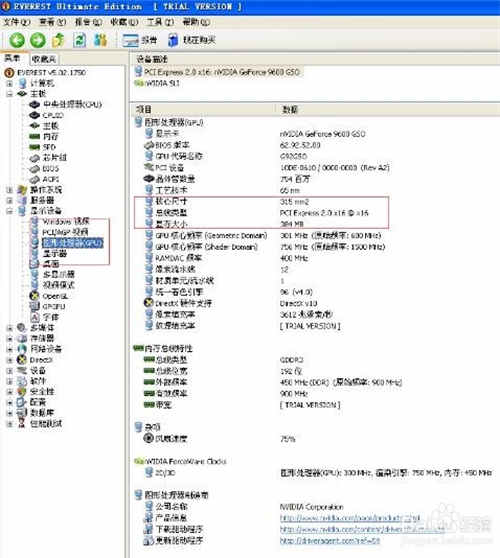The height and width of the screenshot is (558, 500).
Task: Select 芯片组 item in tree
Action: pyautogui.click(x=54, y=158)
